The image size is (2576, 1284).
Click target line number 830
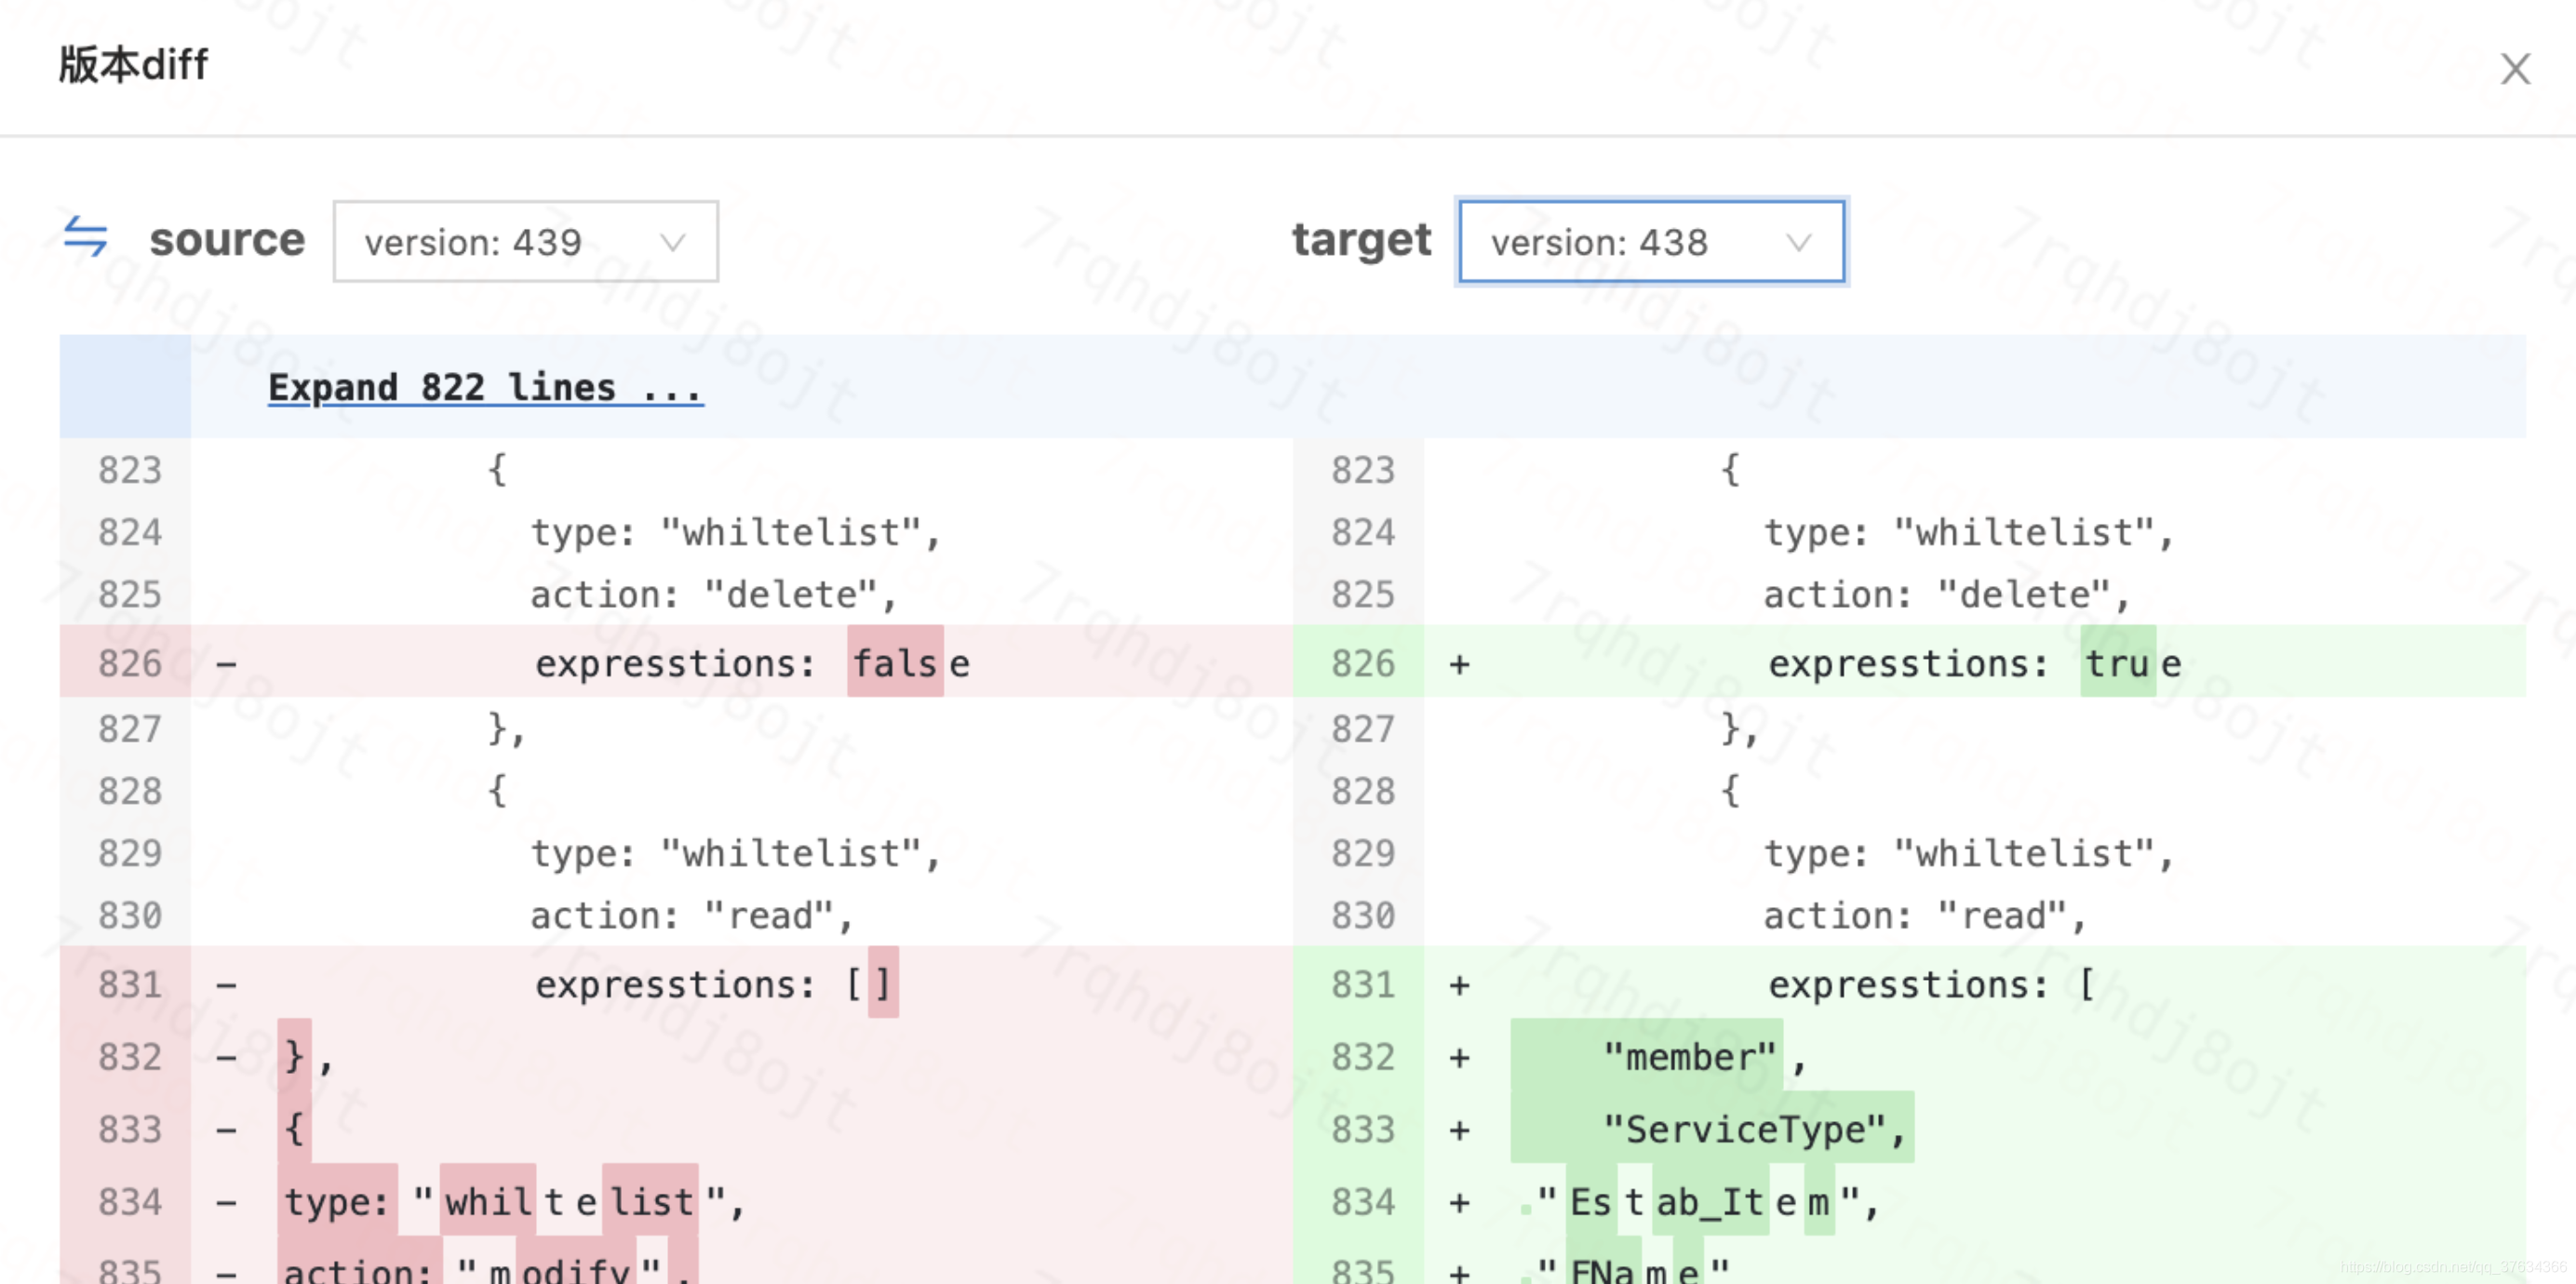(x=1362, y=915)
